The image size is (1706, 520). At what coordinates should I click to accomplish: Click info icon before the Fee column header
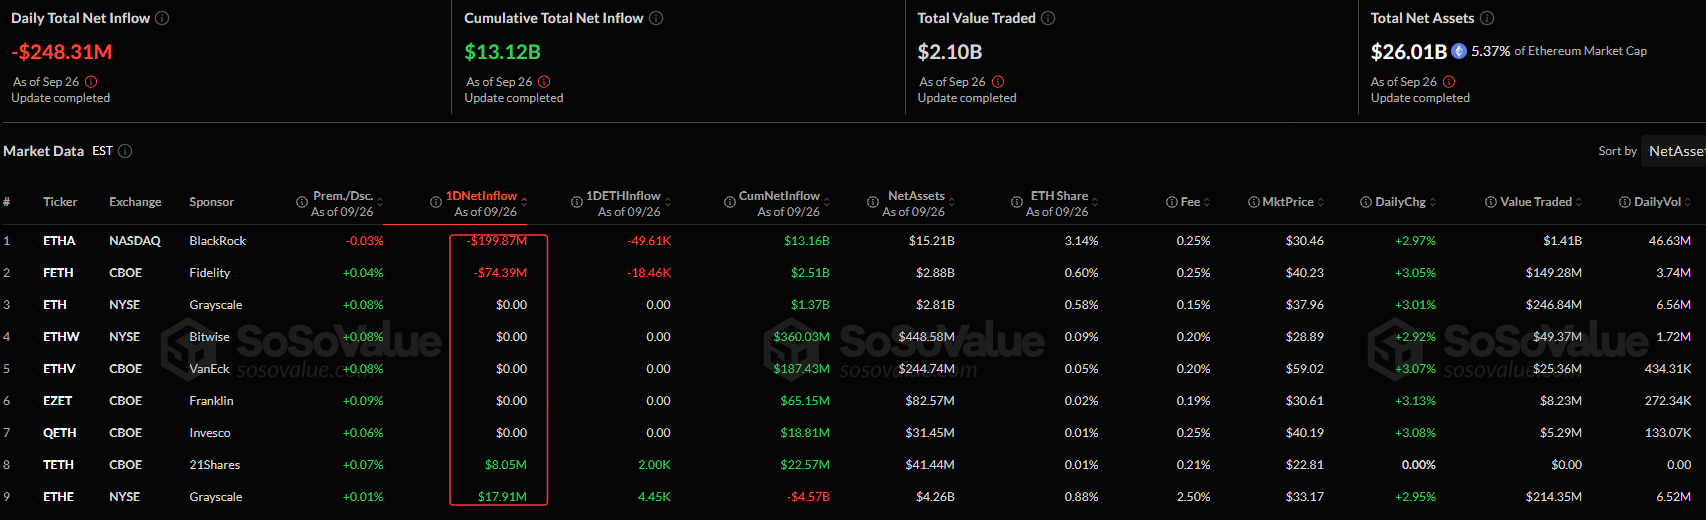coord(1172,202)
